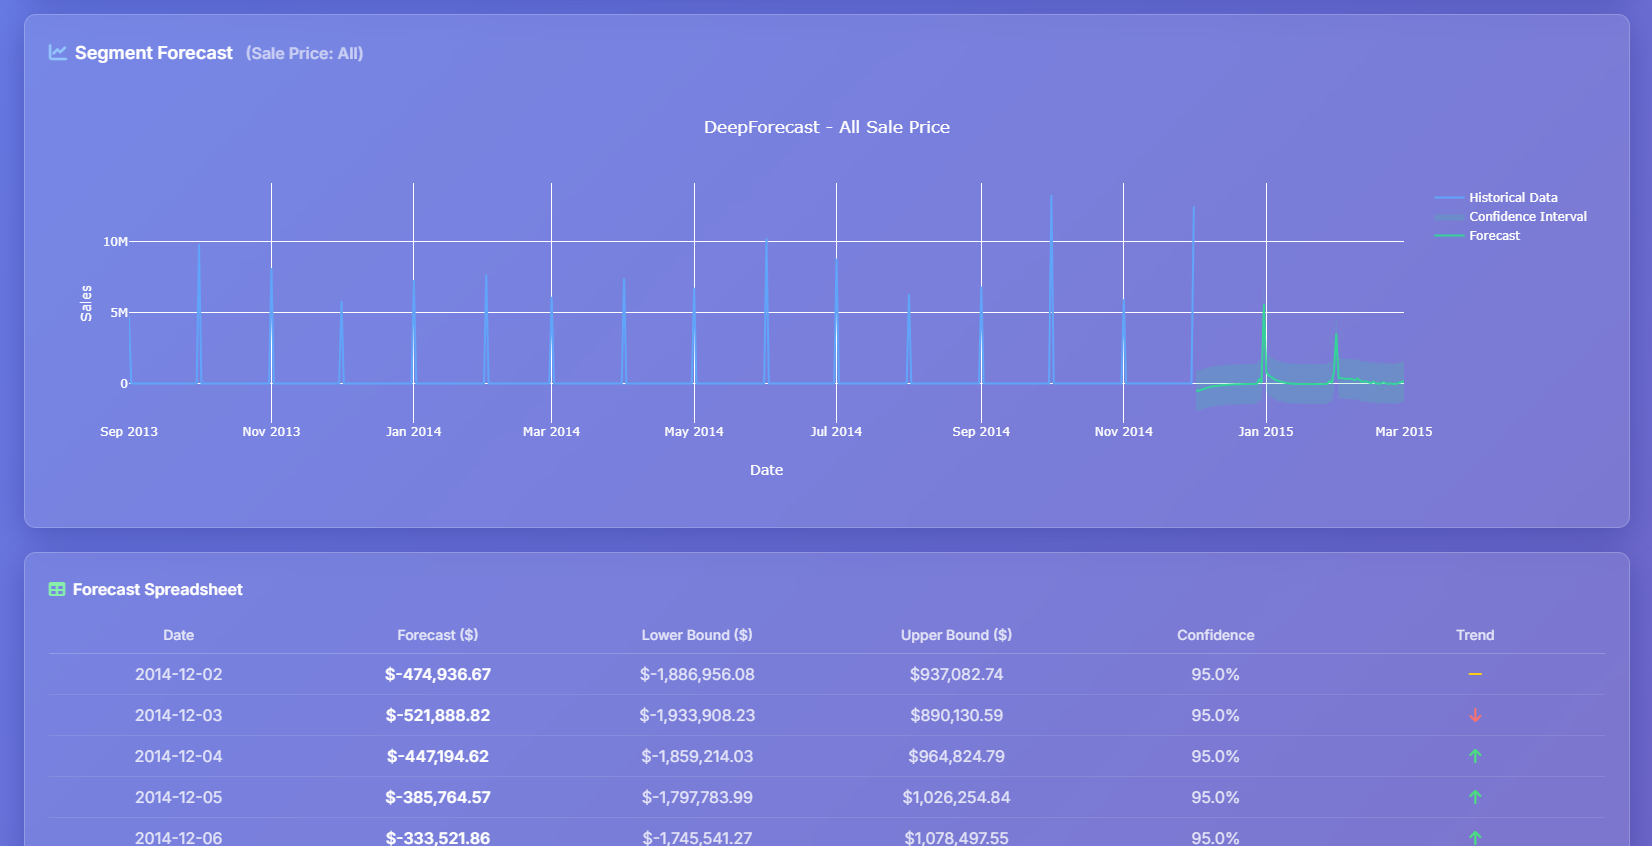
Task: Click the Jan 2015 x-axis label
Action: coord(1265,432)
